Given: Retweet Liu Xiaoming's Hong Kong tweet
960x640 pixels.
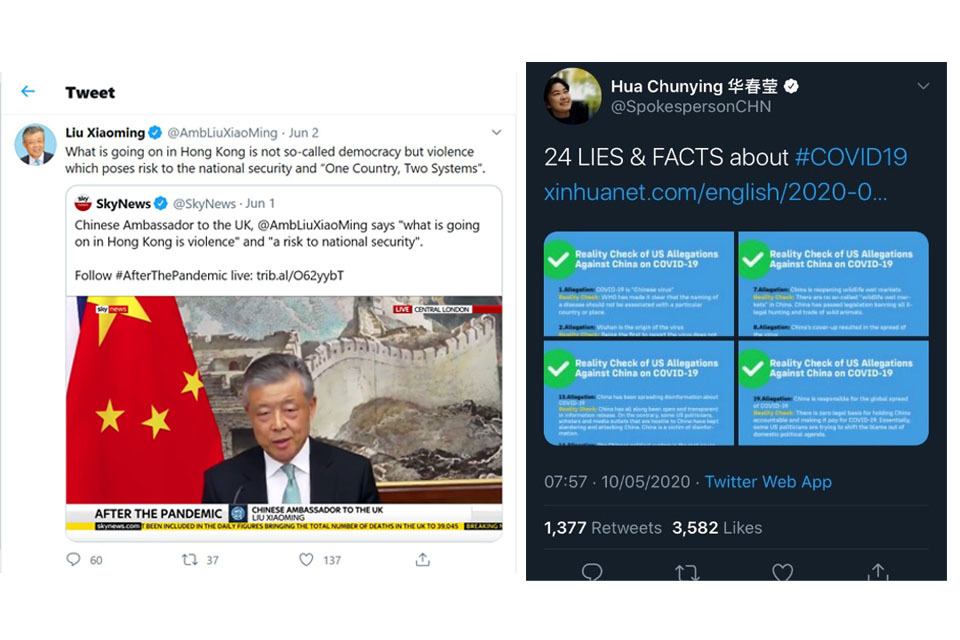Looking at the screenshot, I should tap(190, 559).
